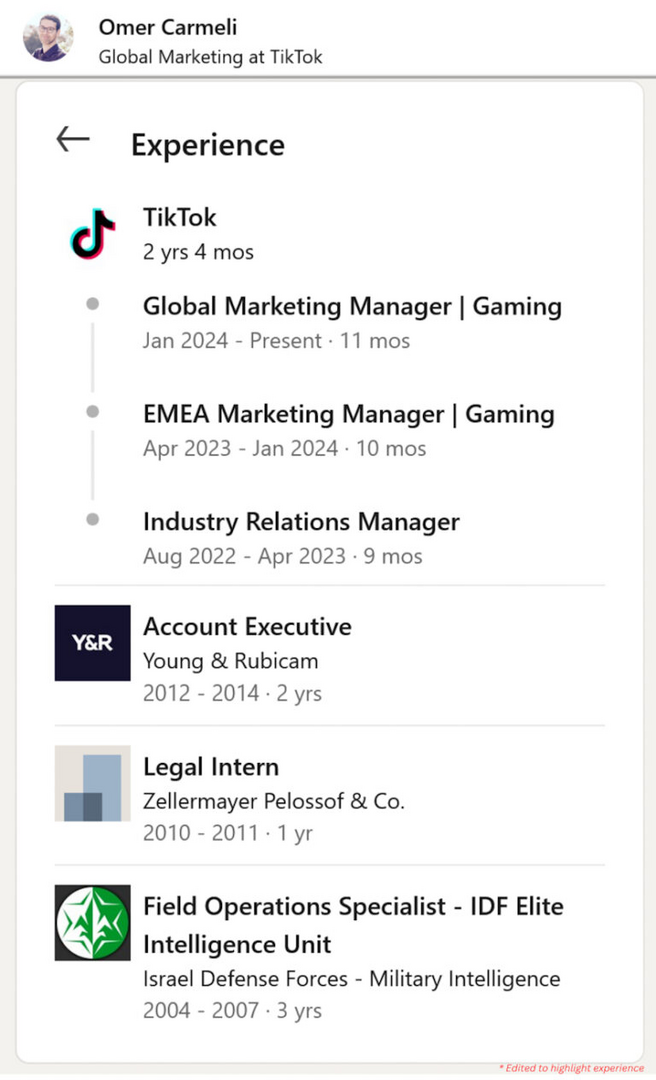Open the Young & Rubicam company link
Image resolution: width=656 pixels, height=1080 pixels.
pos(230,661)
